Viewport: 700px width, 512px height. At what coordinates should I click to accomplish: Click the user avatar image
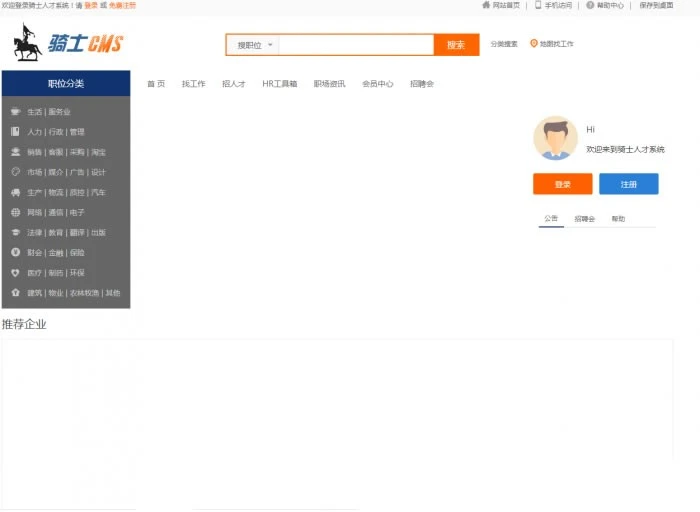click(555, 138)
